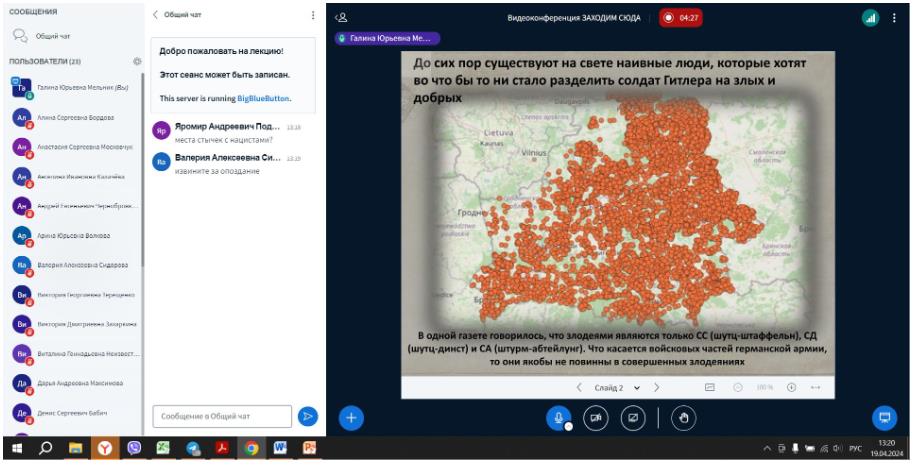Open Adobe Acrobat from the taskbar

tap(222, 449)
